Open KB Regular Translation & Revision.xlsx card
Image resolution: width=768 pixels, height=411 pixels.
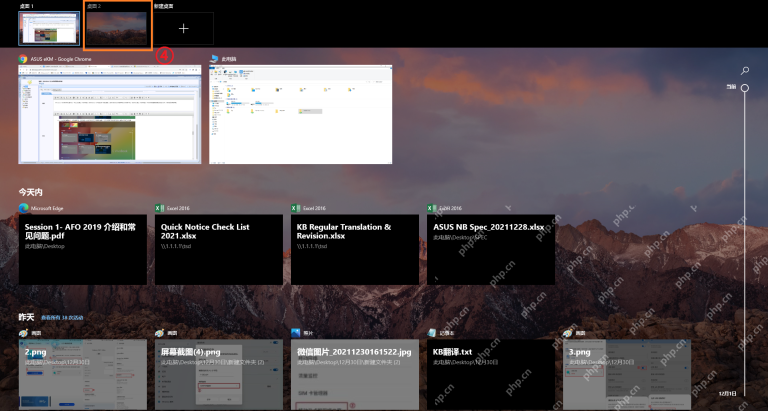click(355, 249)
